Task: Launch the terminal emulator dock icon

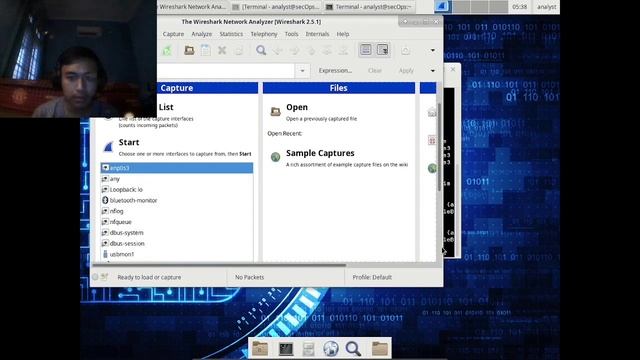Action: (x=286, y=349)
